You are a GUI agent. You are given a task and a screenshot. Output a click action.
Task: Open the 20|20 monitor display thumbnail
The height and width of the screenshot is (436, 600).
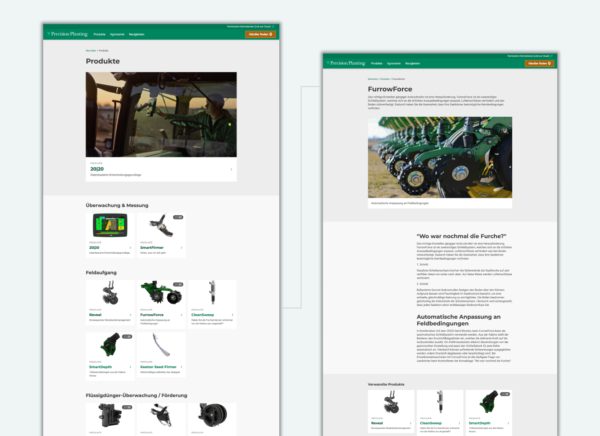tap(110, 225)
